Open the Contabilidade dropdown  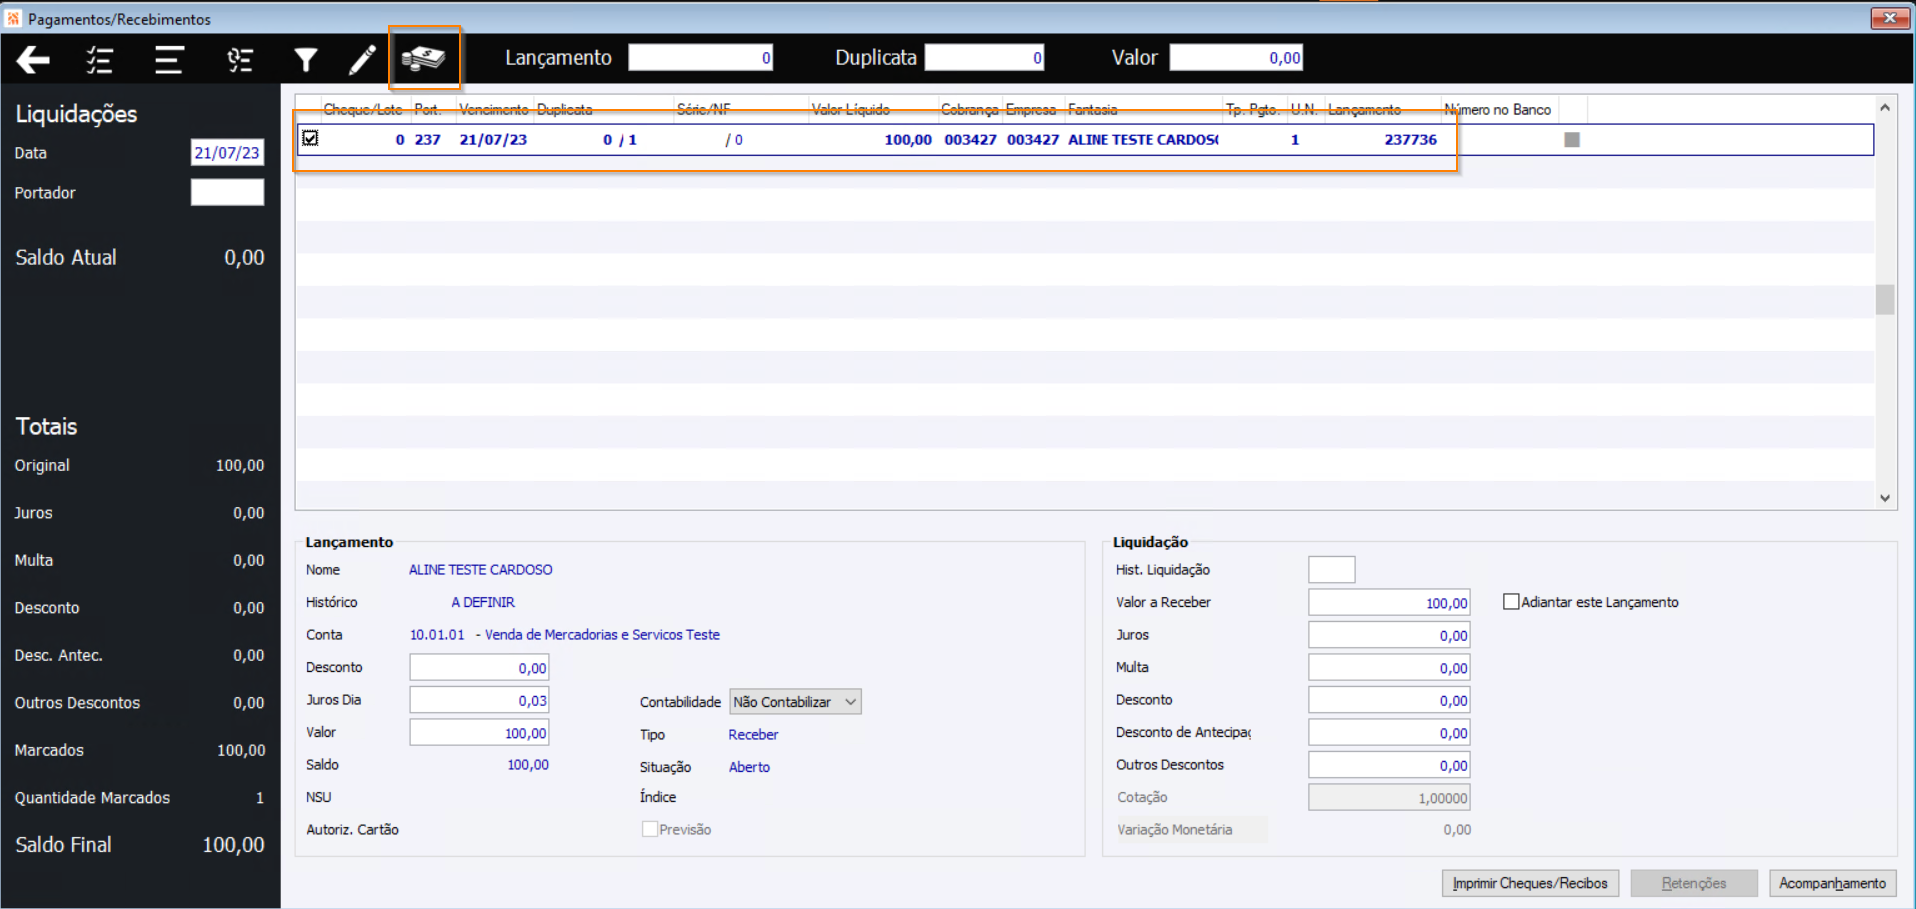pyautogui.click(x=795, y=702)
